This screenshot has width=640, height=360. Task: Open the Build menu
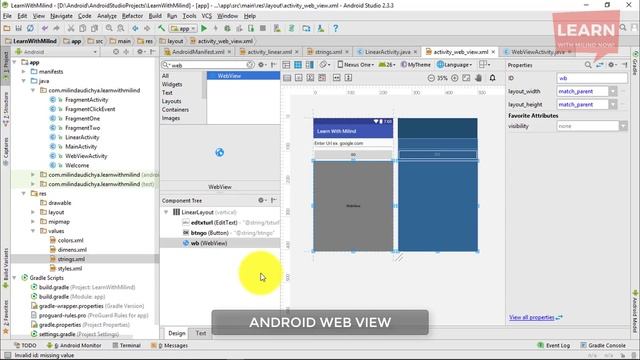[155, 16]
